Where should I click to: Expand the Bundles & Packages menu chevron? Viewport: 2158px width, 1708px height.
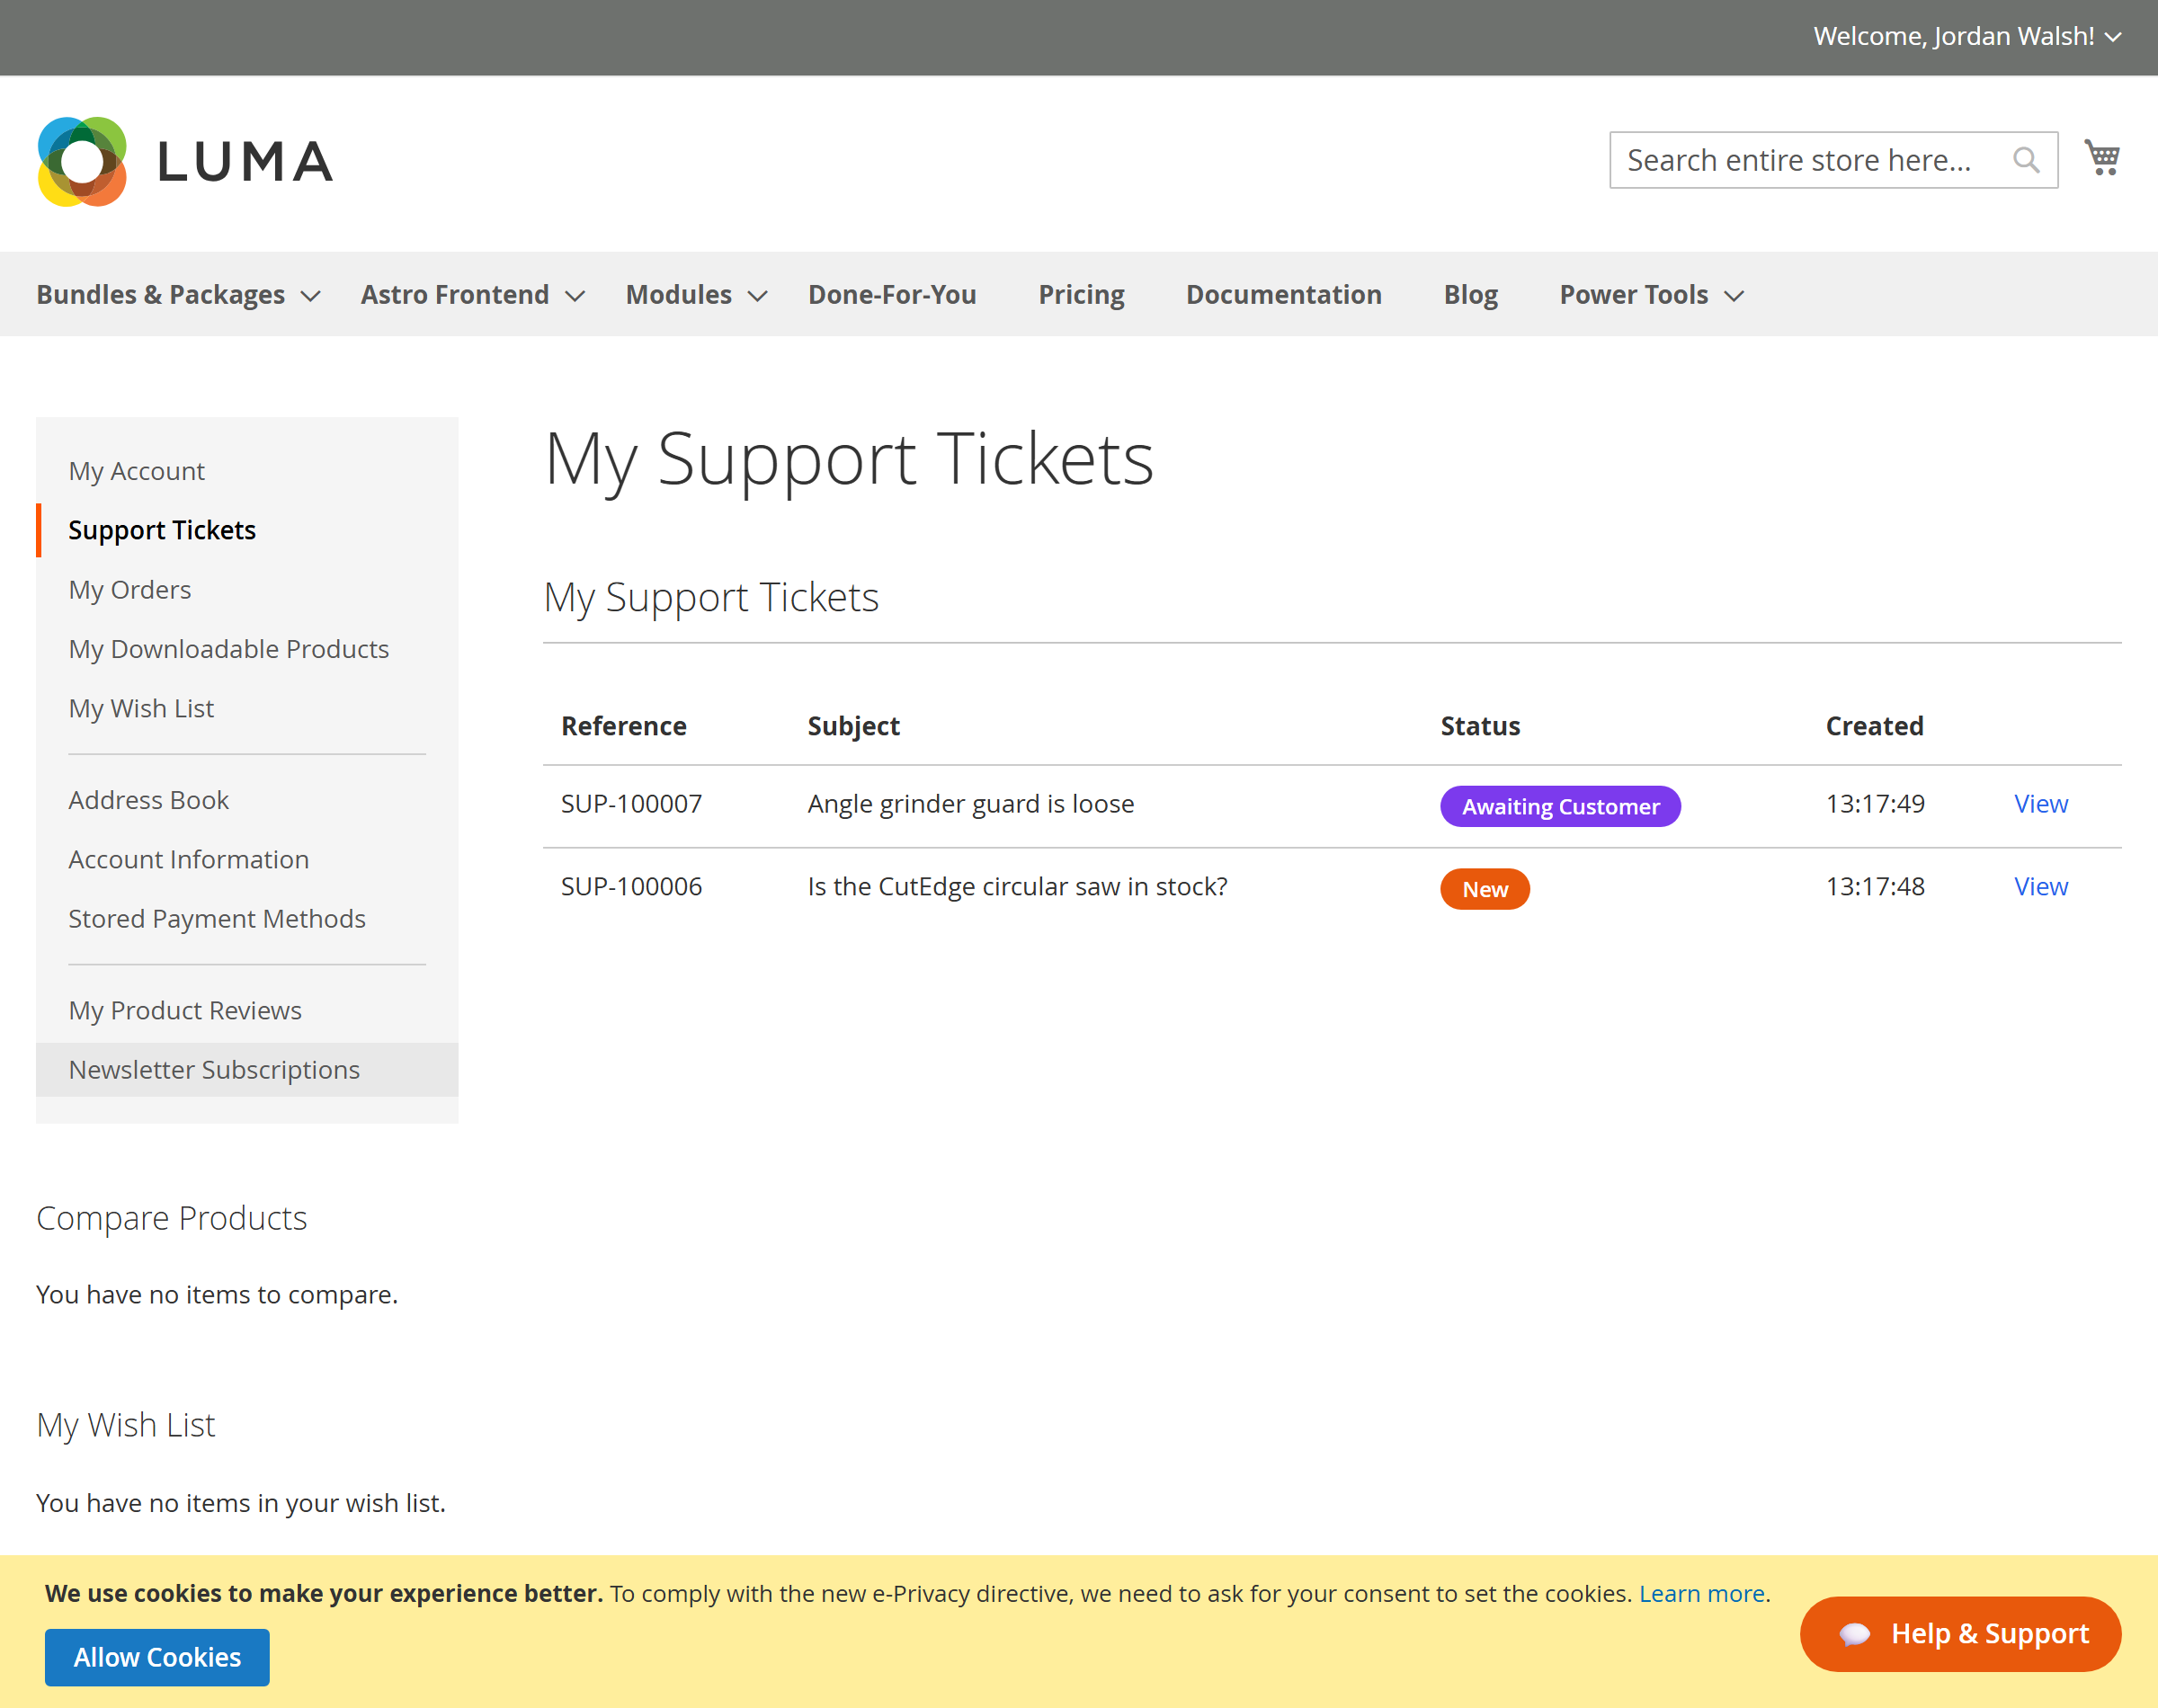click(x=311, y=296)
